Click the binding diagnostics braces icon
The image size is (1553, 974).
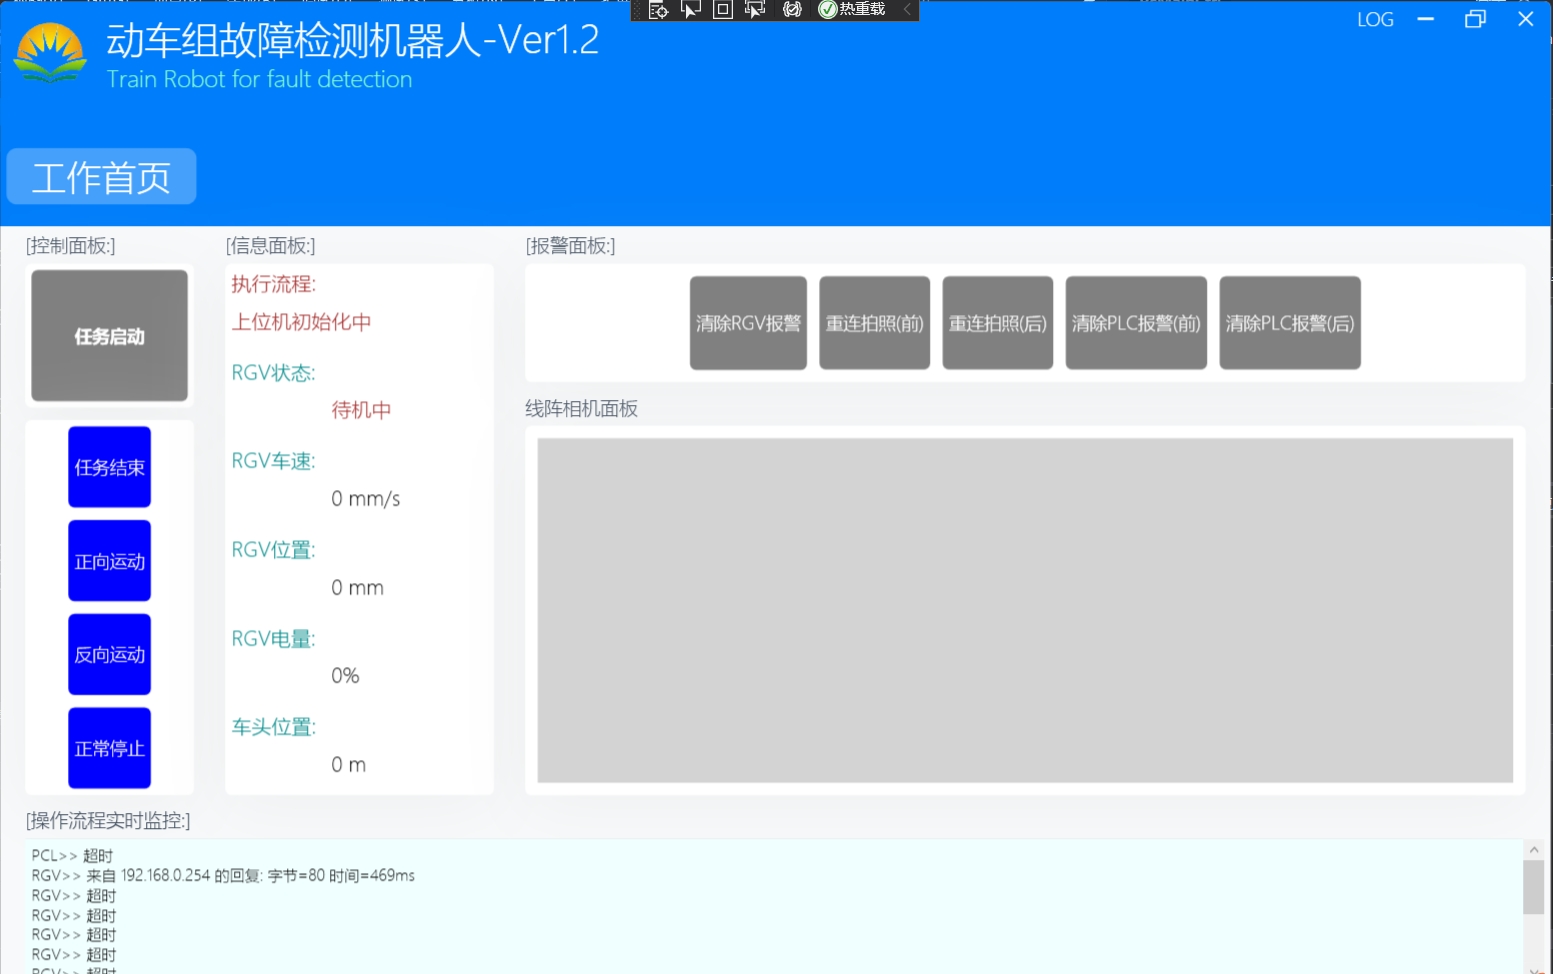(x=792, y=10)
